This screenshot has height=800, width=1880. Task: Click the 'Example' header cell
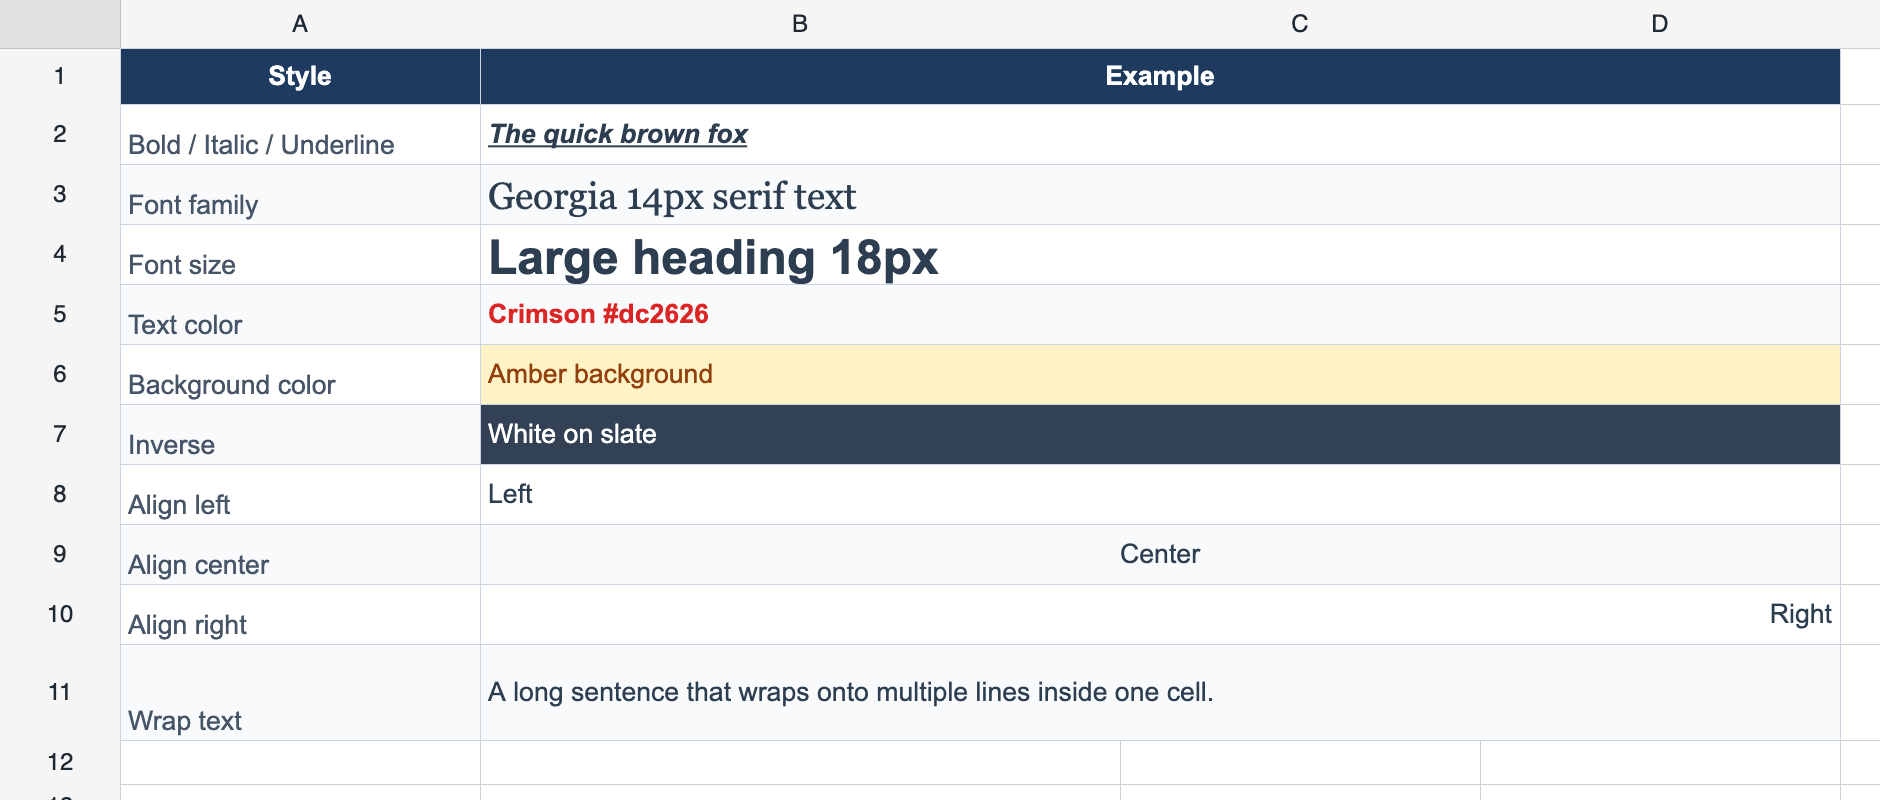click(1160, 76)
